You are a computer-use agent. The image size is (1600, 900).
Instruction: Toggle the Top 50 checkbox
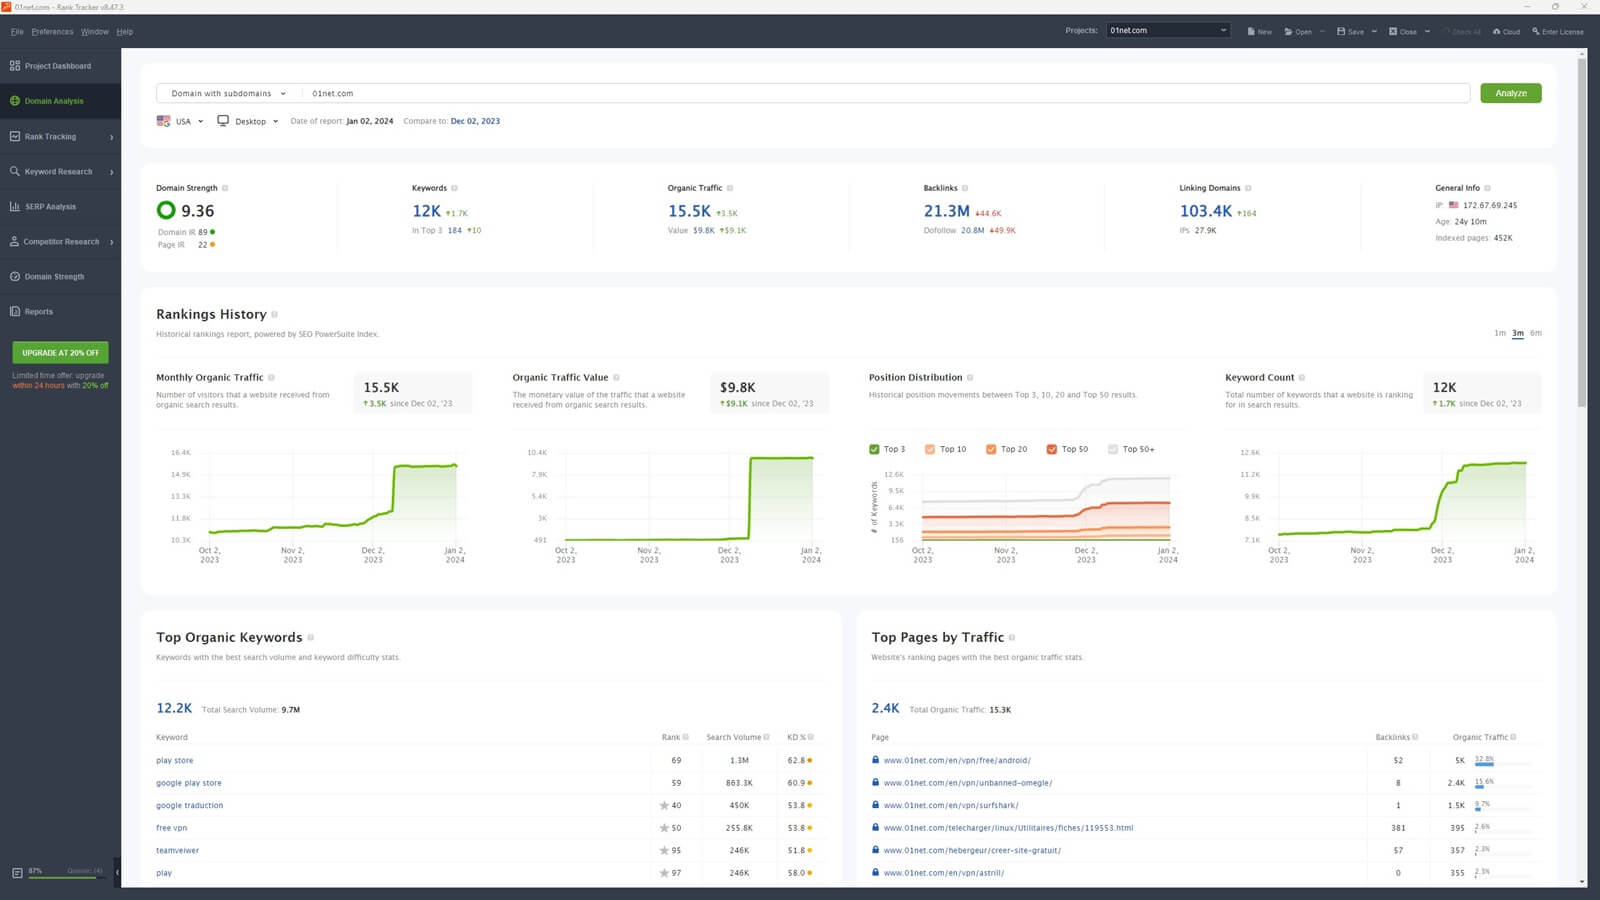coord(1052,449)
